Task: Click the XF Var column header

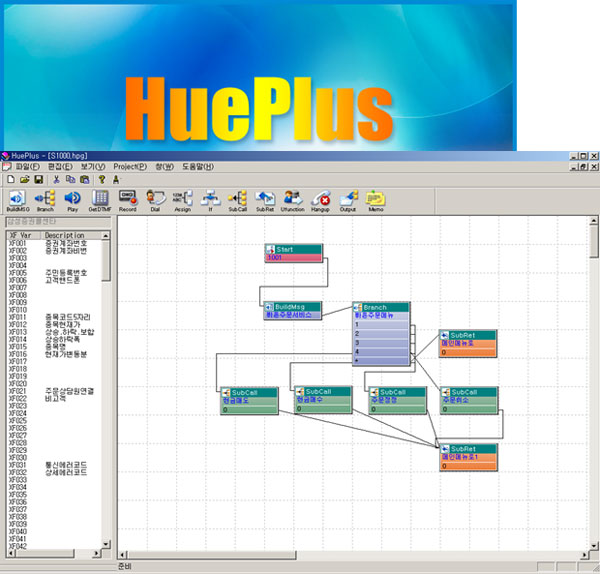Action: coord(24,235)
